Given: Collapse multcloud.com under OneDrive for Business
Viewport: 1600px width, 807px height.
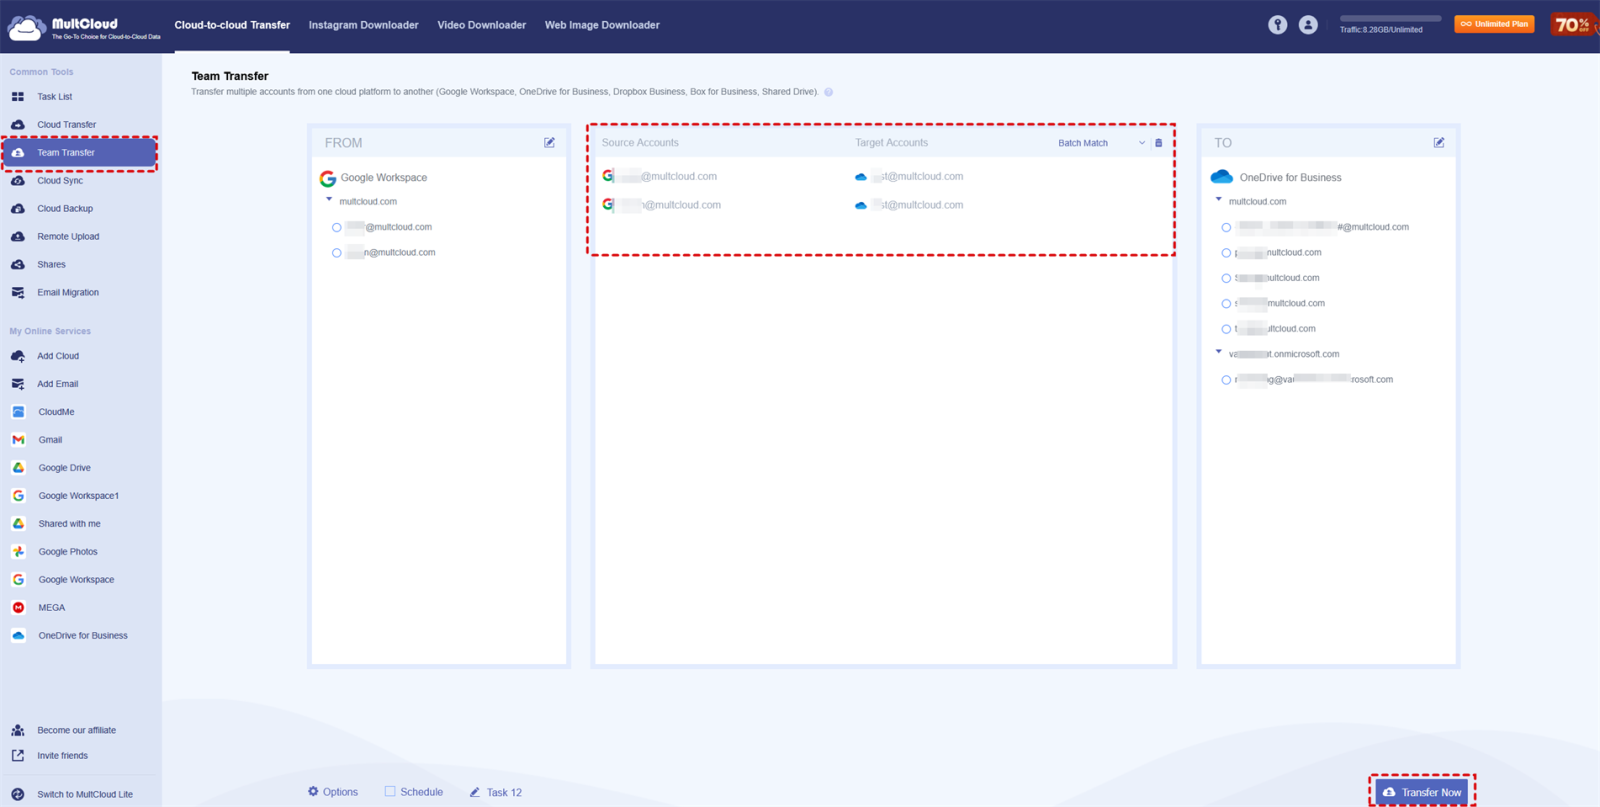Looking at the screenshot, I should (1218, 200).
